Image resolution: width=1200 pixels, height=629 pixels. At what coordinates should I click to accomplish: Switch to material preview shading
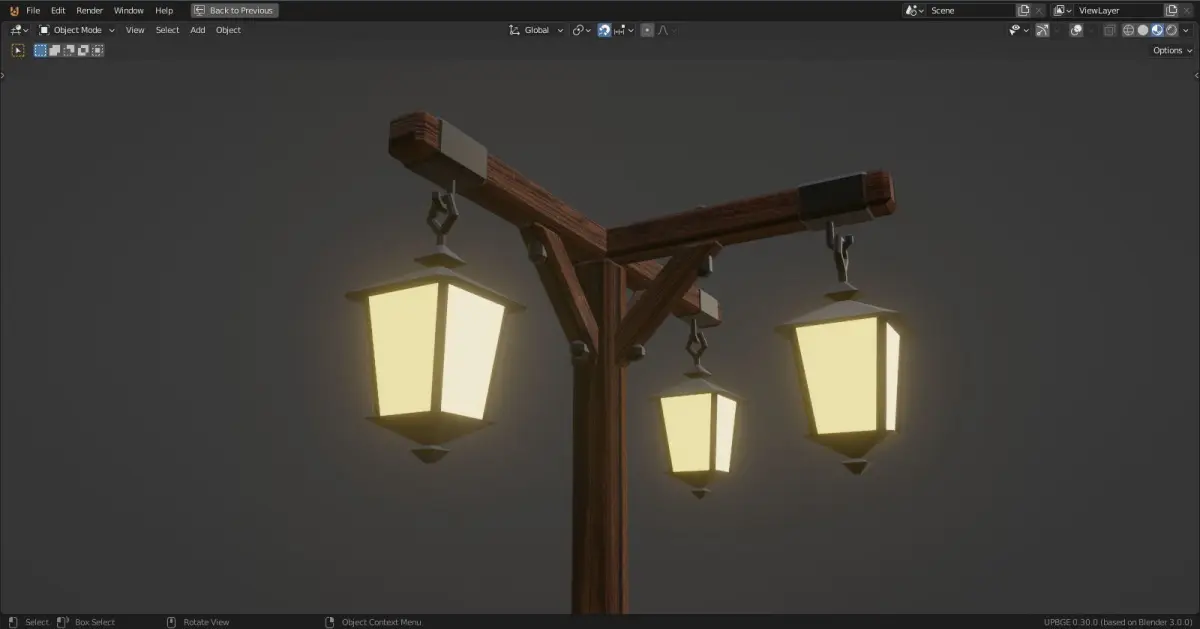point(1157,30)
